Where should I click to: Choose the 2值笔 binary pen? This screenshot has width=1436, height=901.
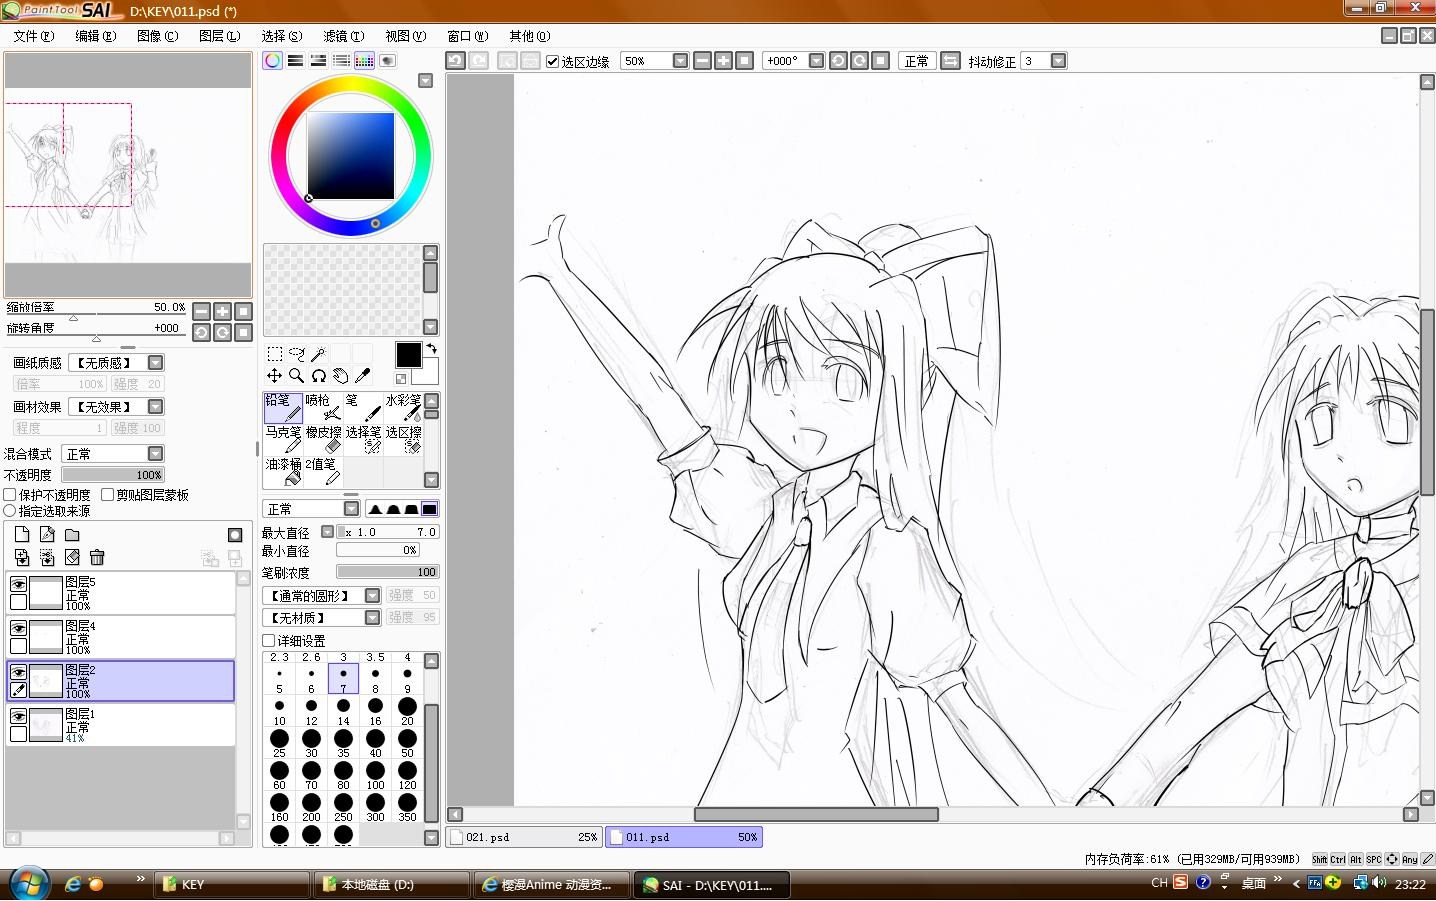coord(323,471)
